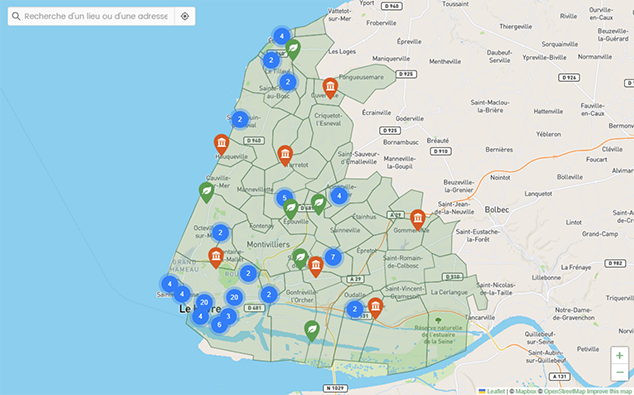Expand the cluster of 7 markers
634x395 pixels.
coord(333,257)
